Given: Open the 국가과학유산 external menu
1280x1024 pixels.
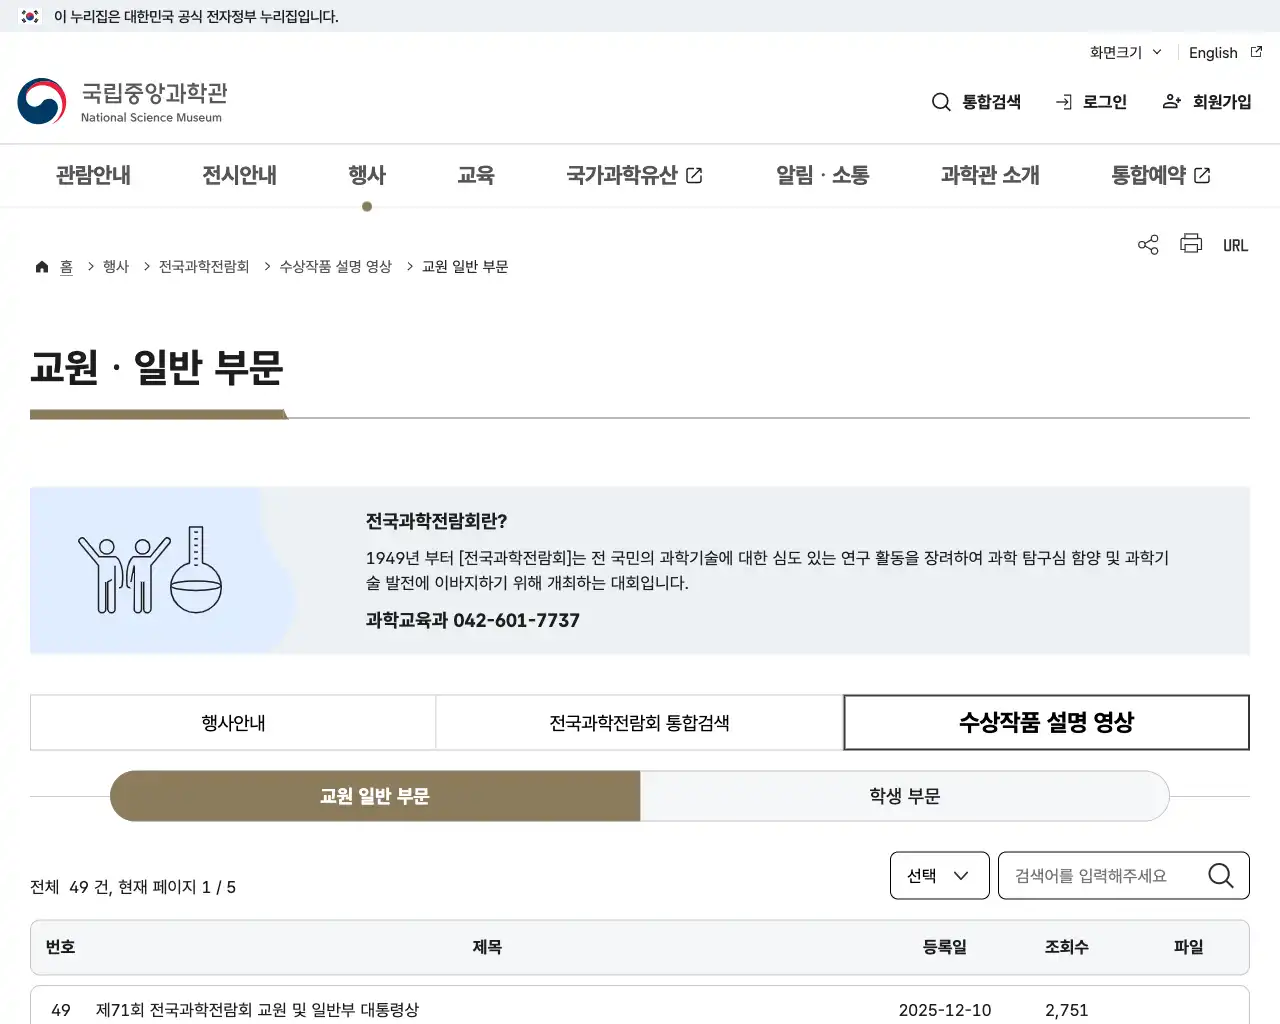Looking at the screenshot, I should click(x=634, y=175).
